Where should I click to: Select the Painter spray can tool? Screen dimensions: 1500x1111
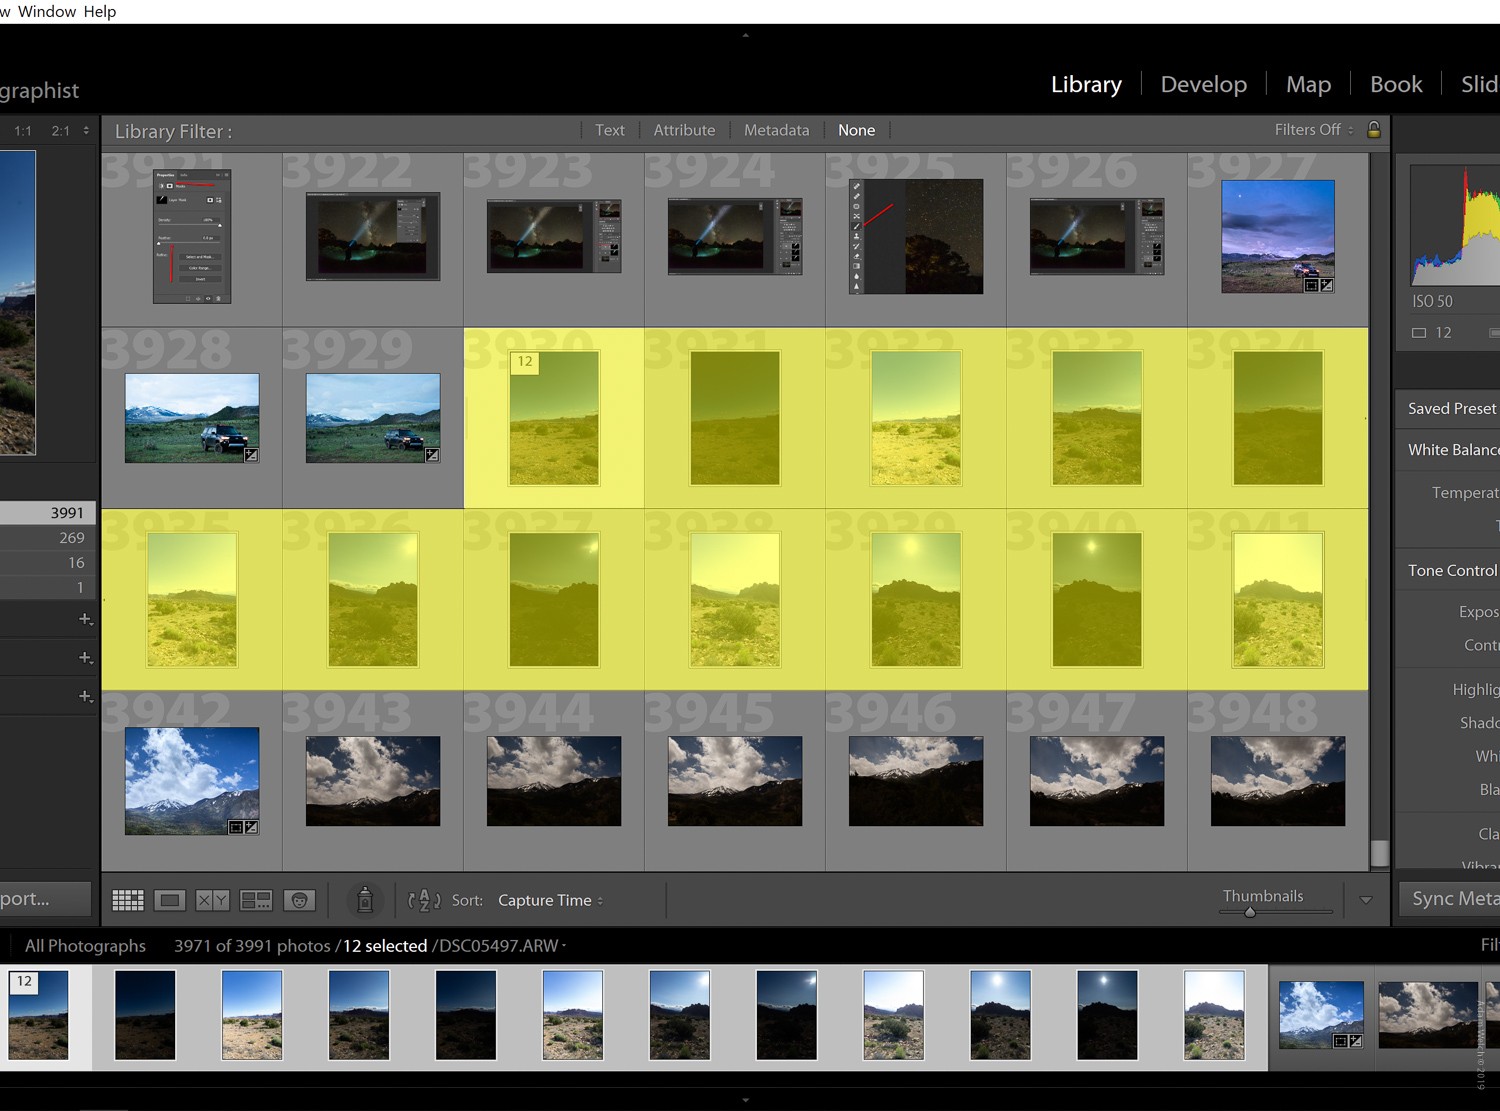tap(365, 900)
